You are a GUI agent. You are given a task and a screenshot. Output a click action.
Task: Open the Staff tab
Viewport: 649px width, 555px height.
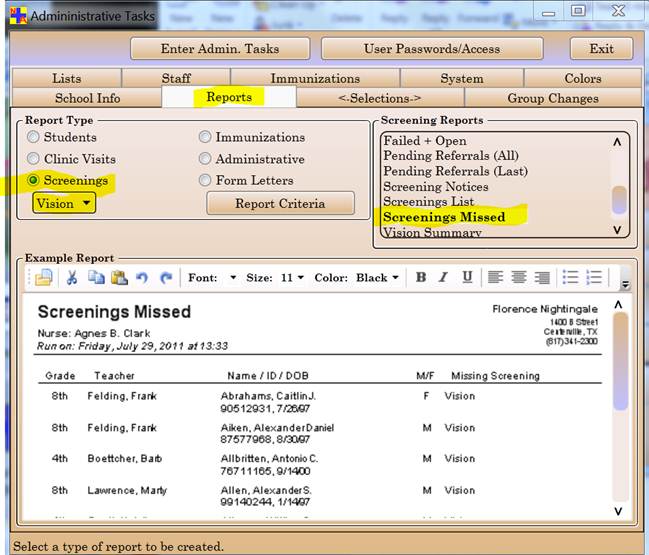(x=176, y=78)
